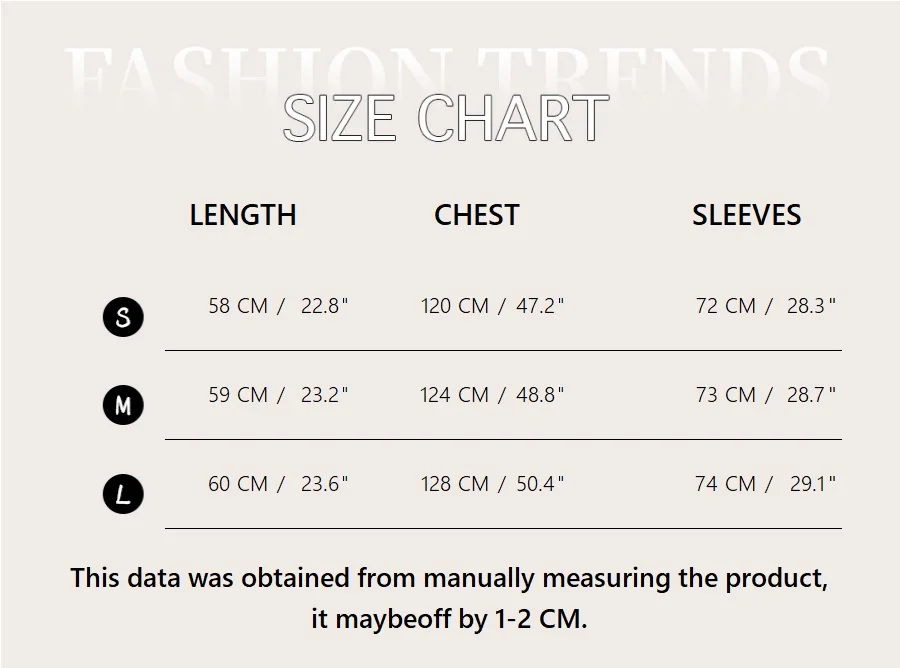Select the 128 CM chest value
This screenshot has width=900, height=668.
pyautogui.click(x=454, y=484)
